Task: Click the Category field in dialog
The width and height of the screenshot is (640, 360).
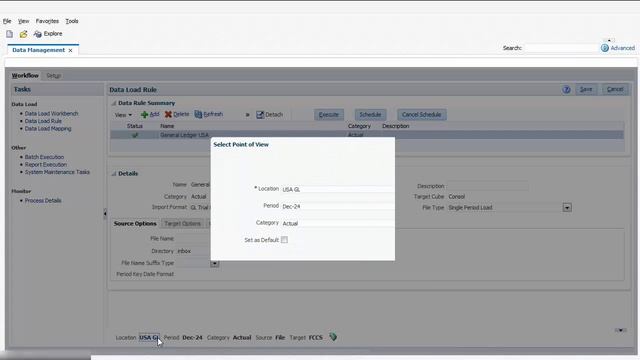Action: pos(338,223)
